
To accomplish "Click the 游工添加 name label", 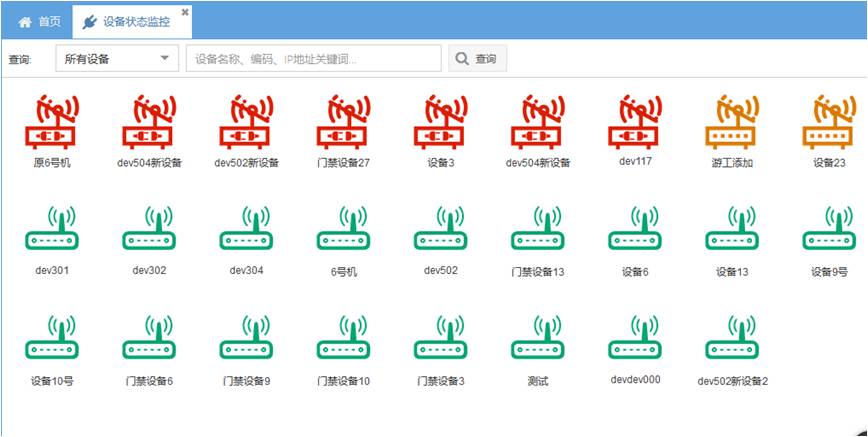I will (x=732, y=163).
